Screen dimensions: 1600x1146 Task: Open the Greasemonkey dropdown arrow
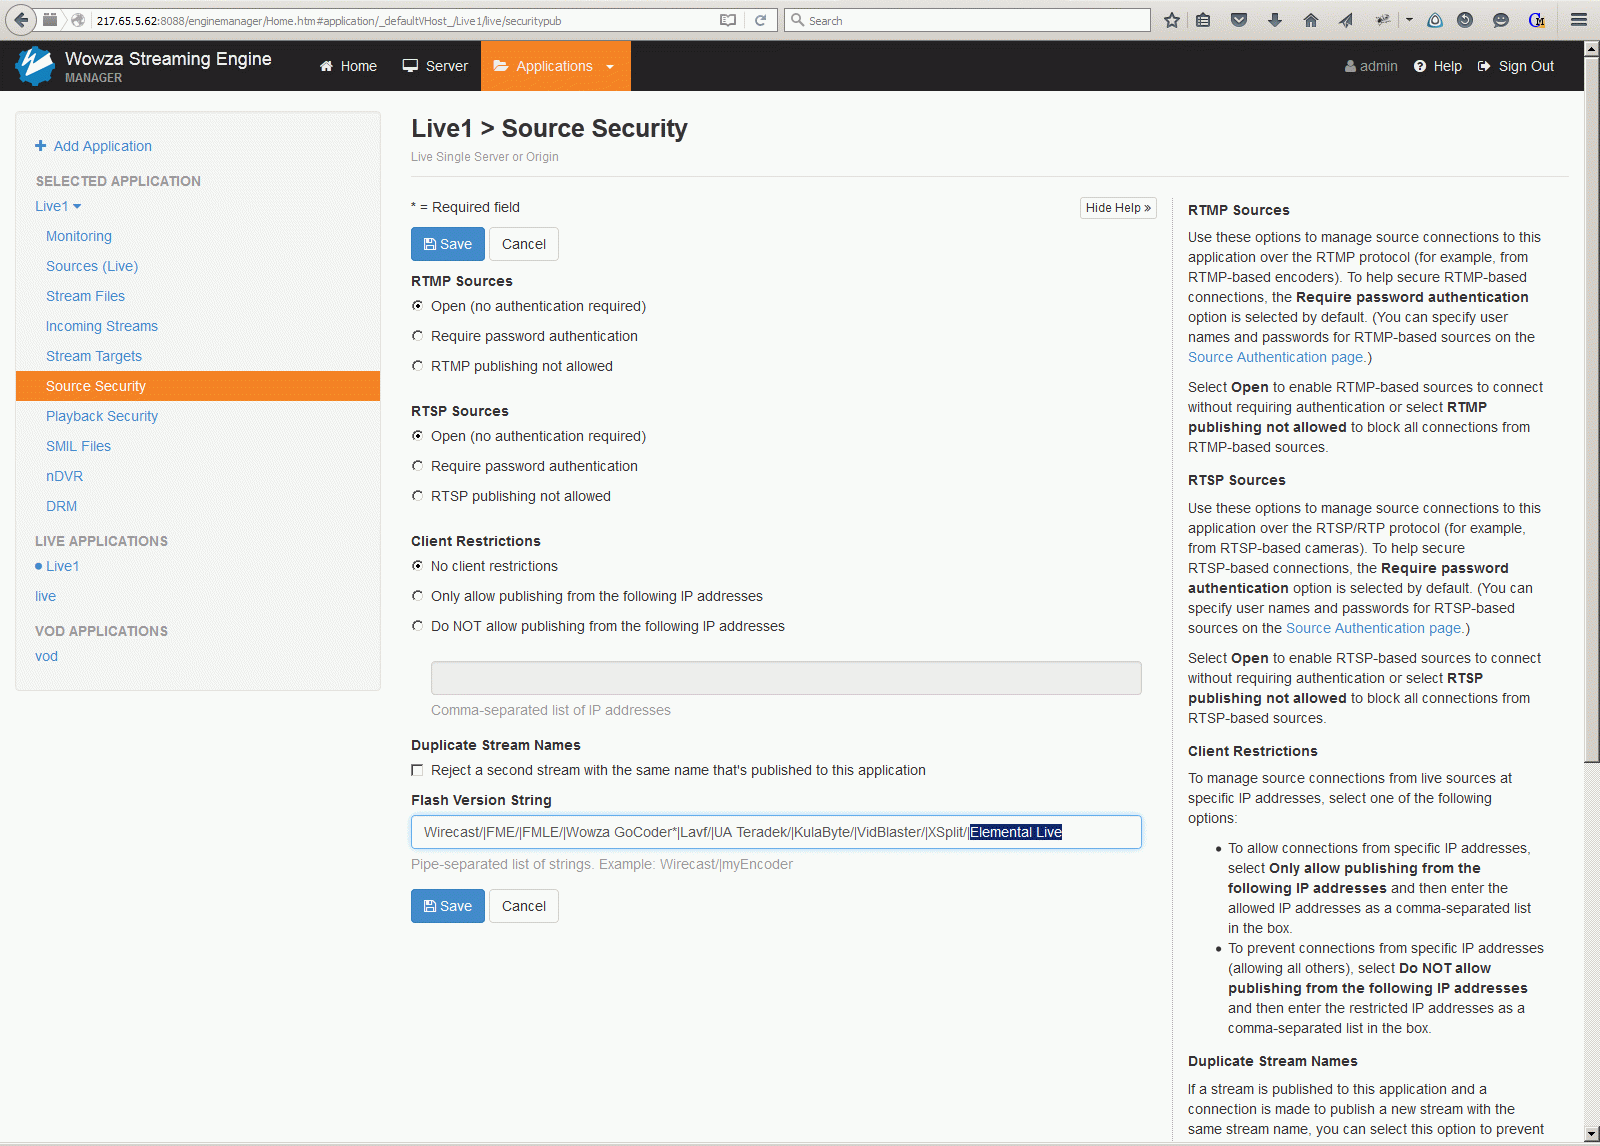[x=1409, y=20]
